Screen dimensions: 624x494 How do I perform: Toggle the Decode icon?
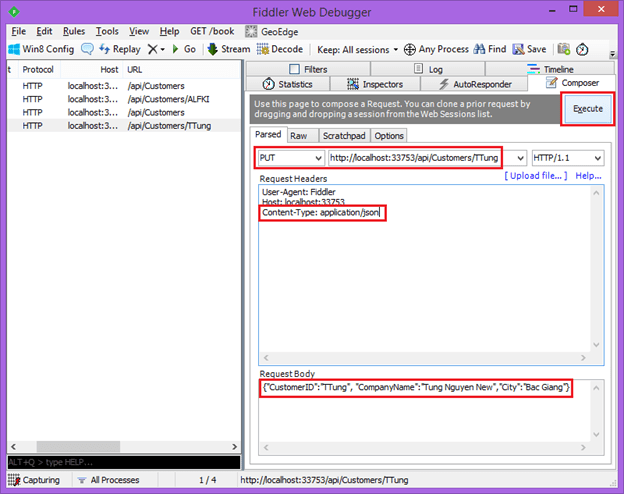[x=263, y=49]
